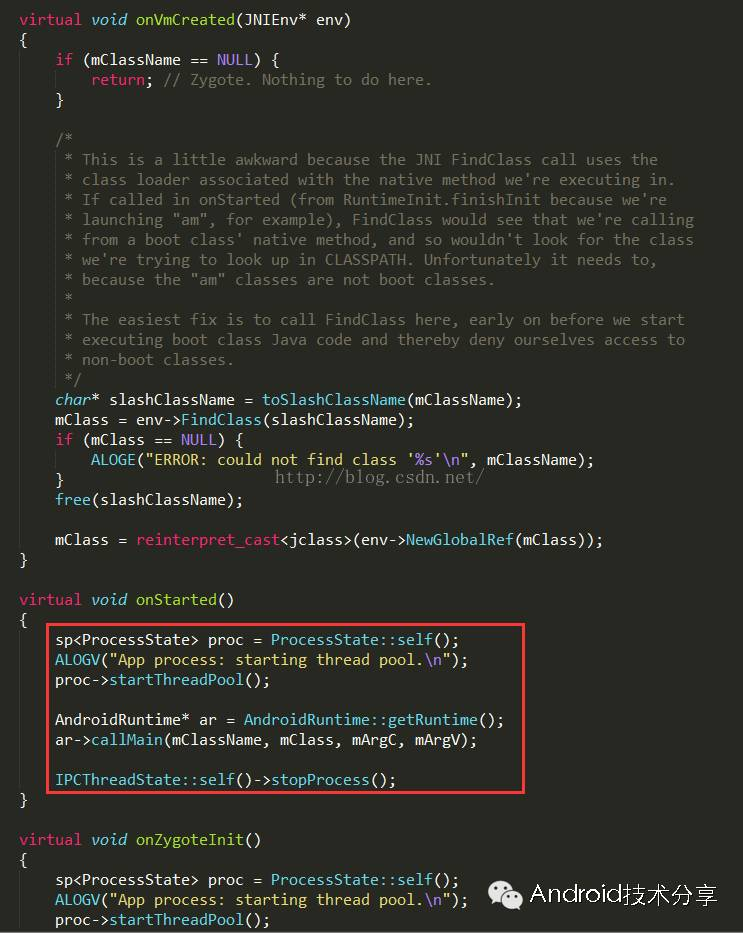Click the Android技术分享 watermark text
743x933 pixels.
pos(623,895)
